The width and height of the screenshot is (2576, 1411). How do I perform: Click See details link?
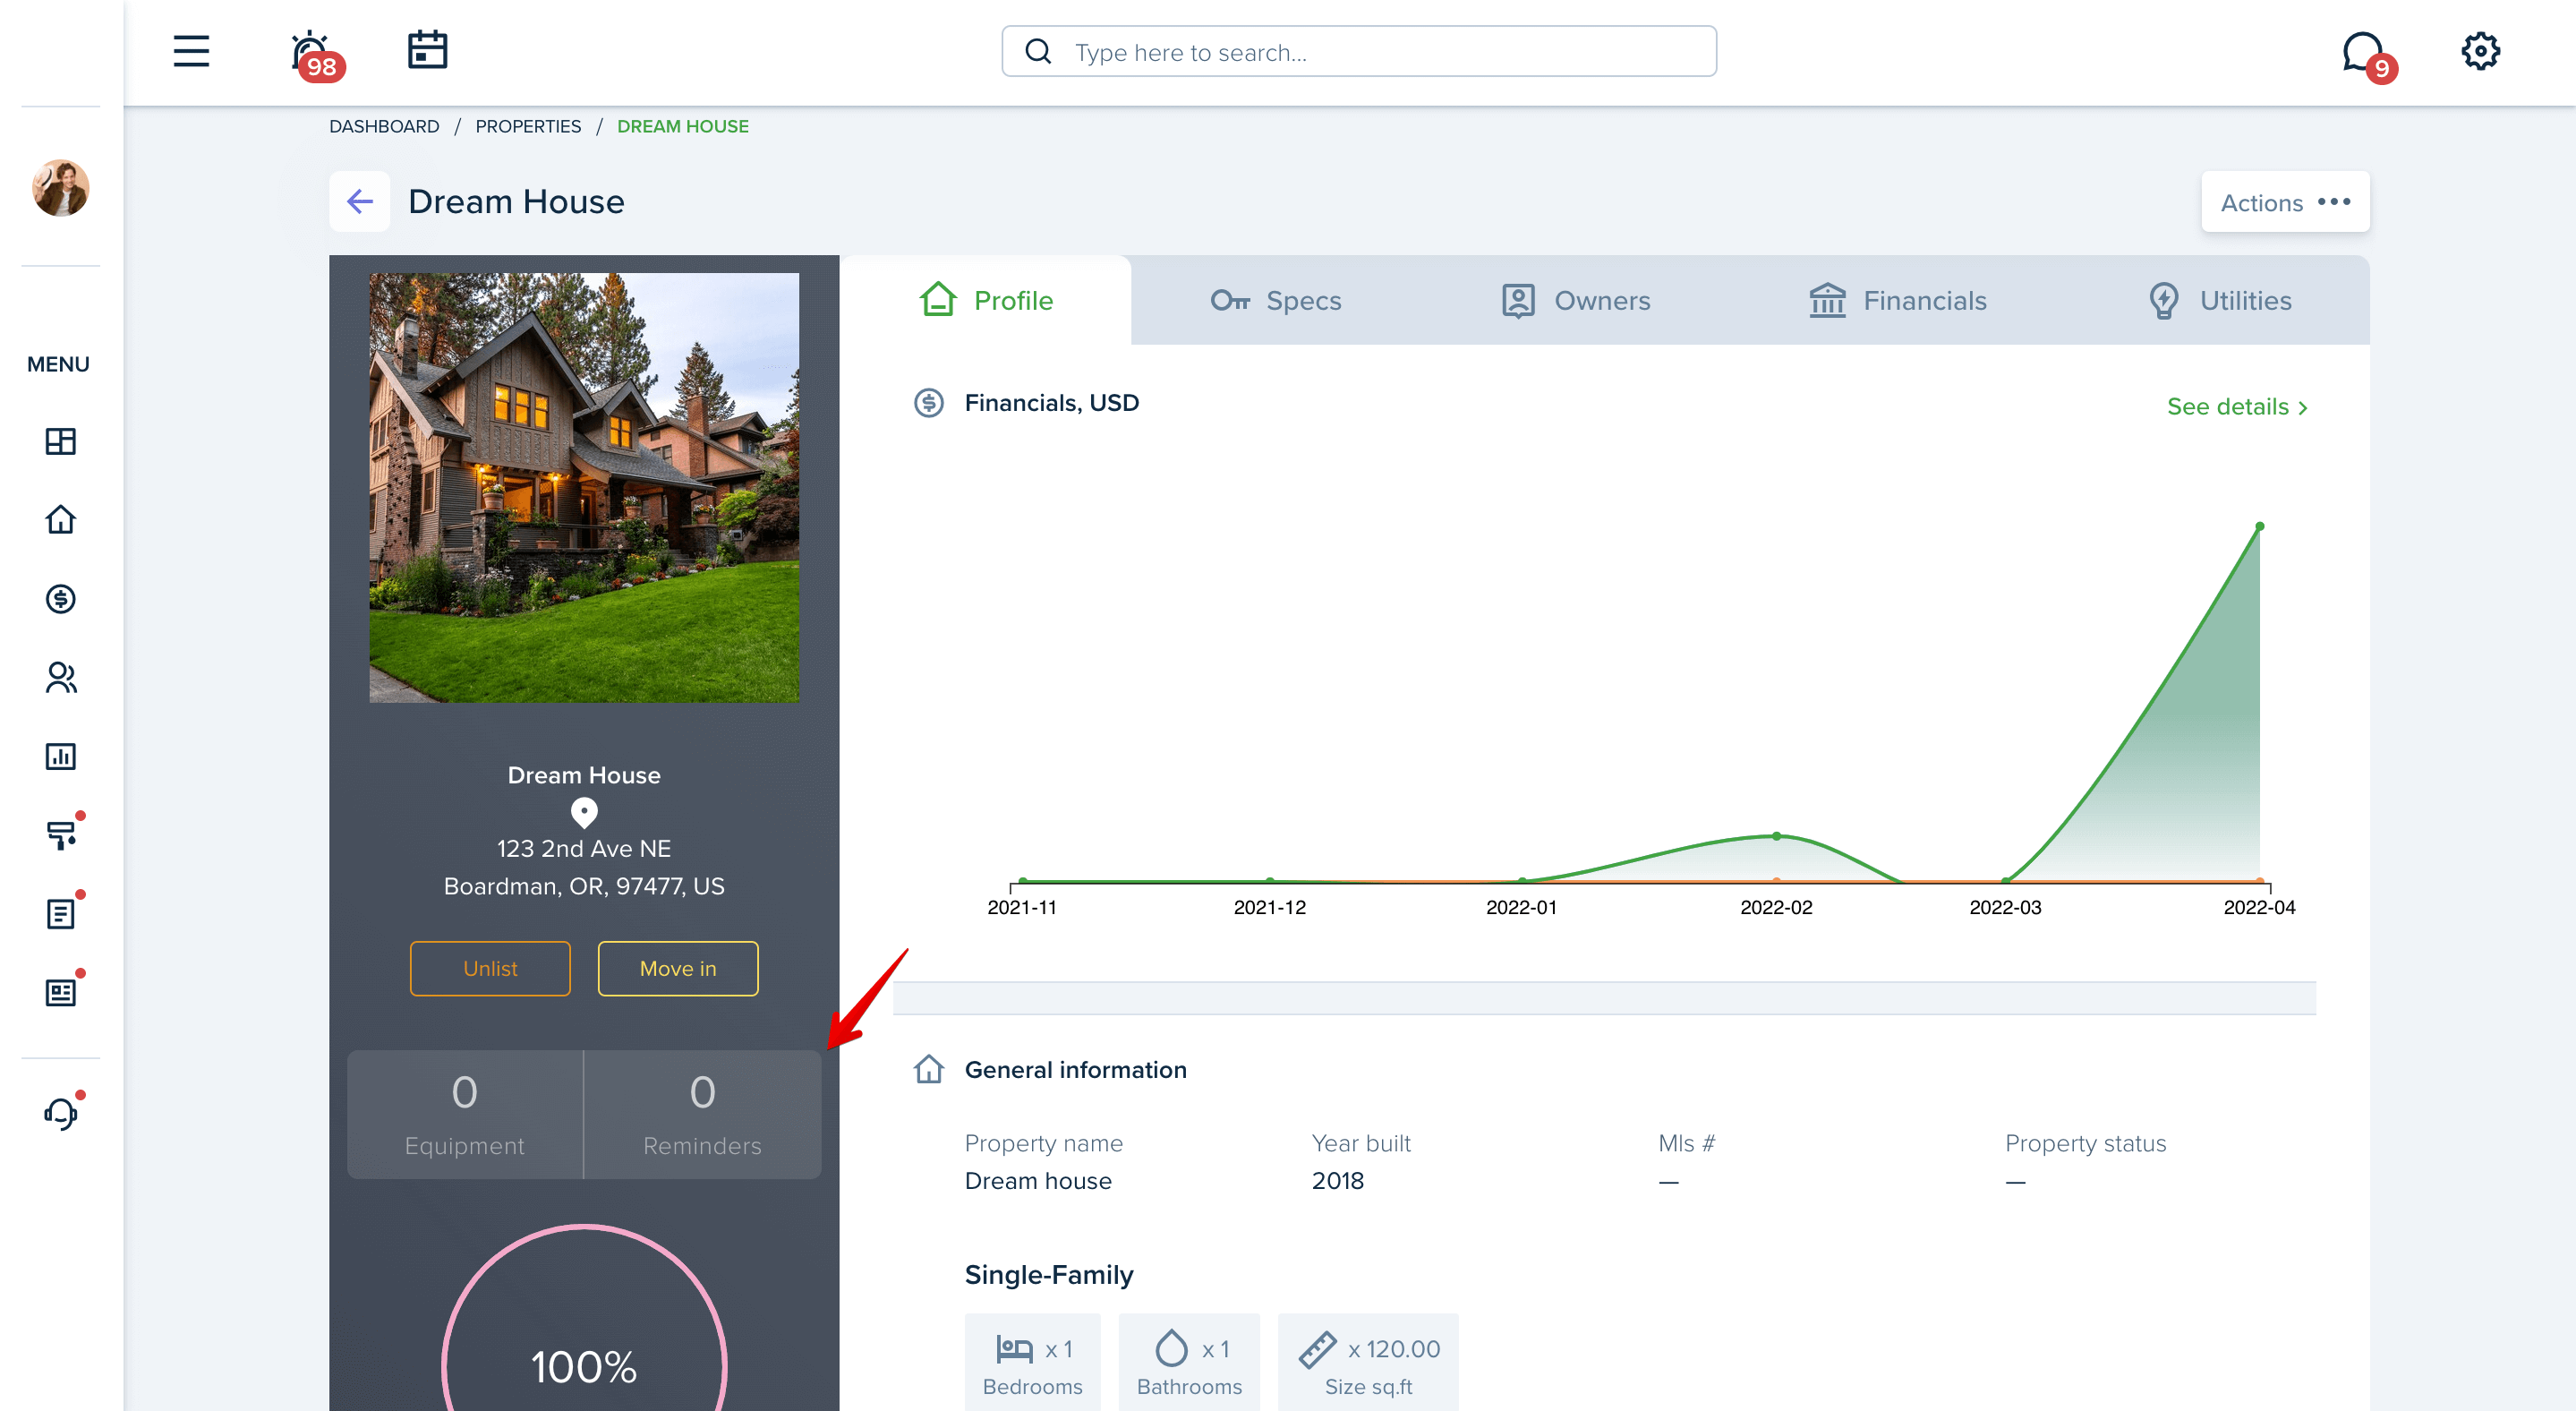(x=2238, y=407)
